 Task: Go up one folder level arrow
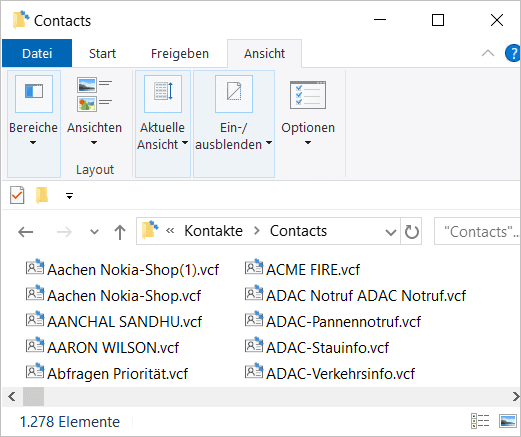click(x=120, y=232)
